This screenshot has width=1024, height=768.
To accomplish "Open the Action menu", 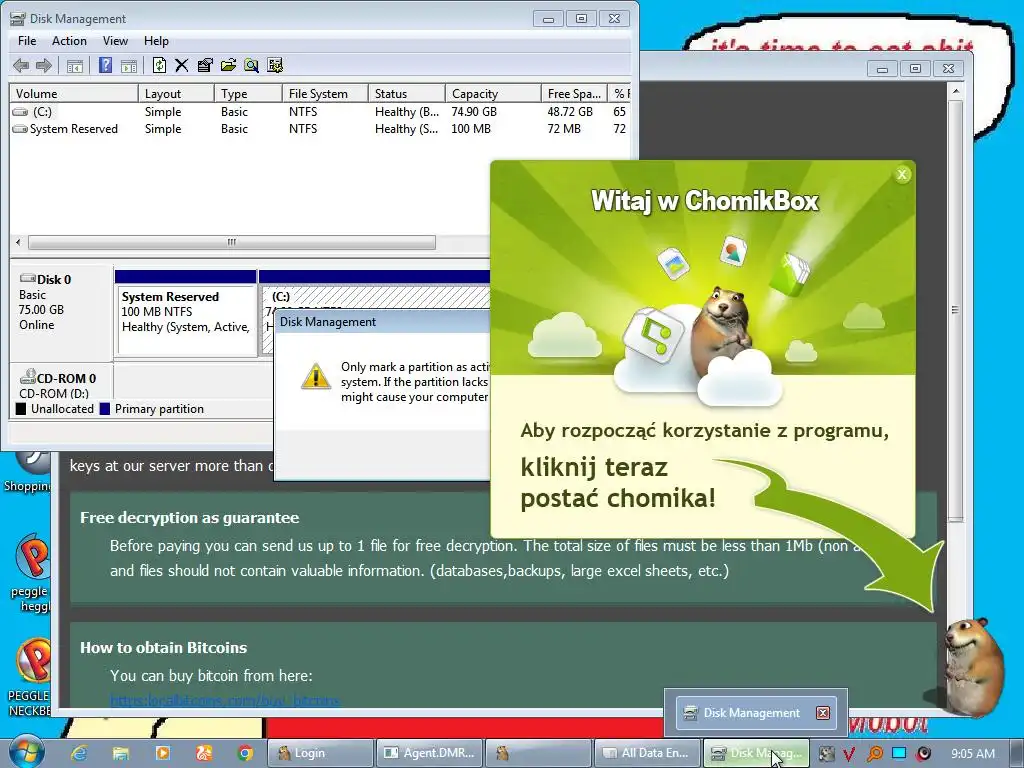I will pos(69,40).
